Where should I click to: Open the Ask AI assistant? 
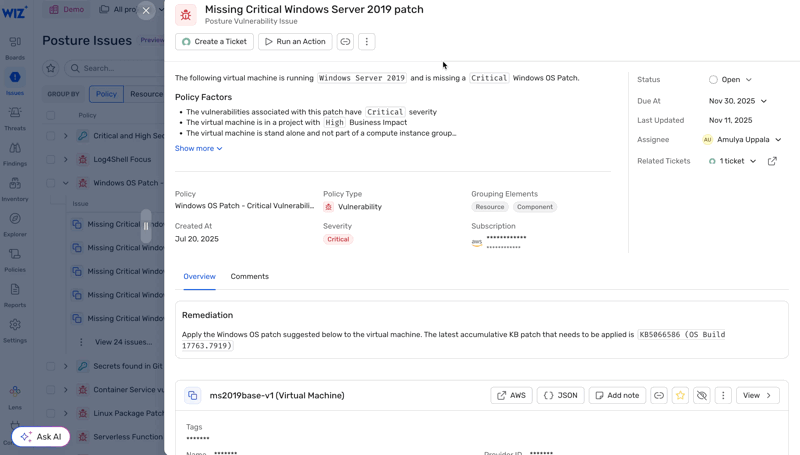click(41, 437)
